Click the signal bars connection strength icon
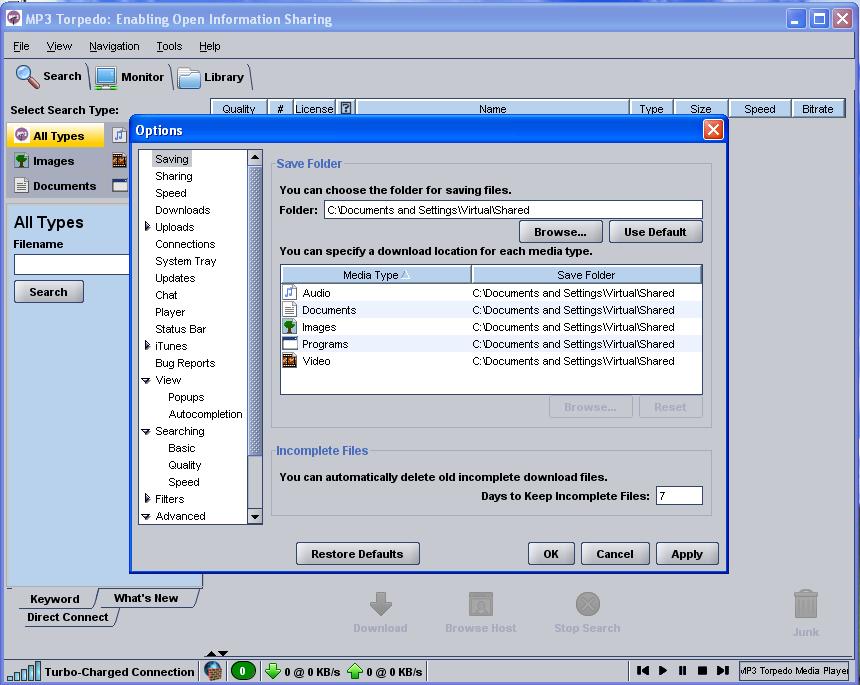This screenshot has height=685, width=860. pos(24,671)
